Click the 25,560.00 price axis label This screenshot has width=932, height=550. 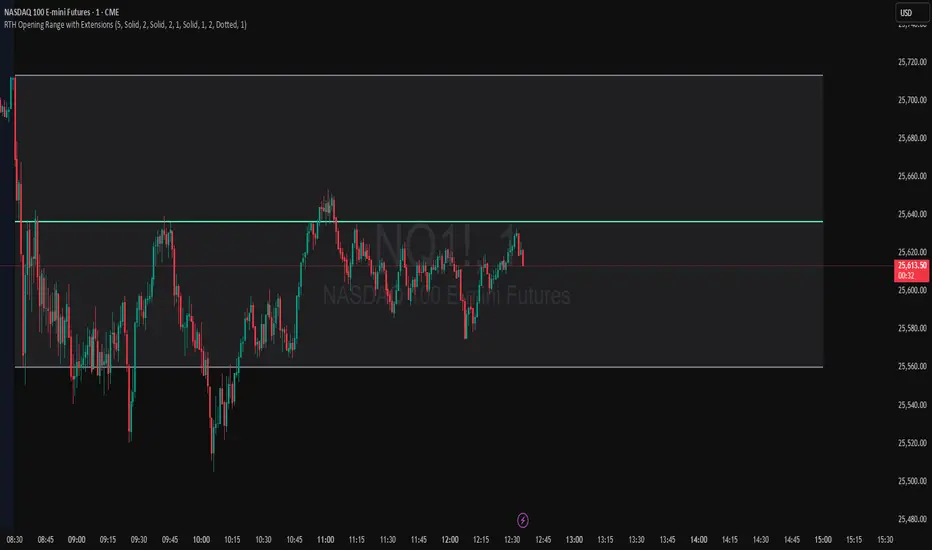point(909,366)
